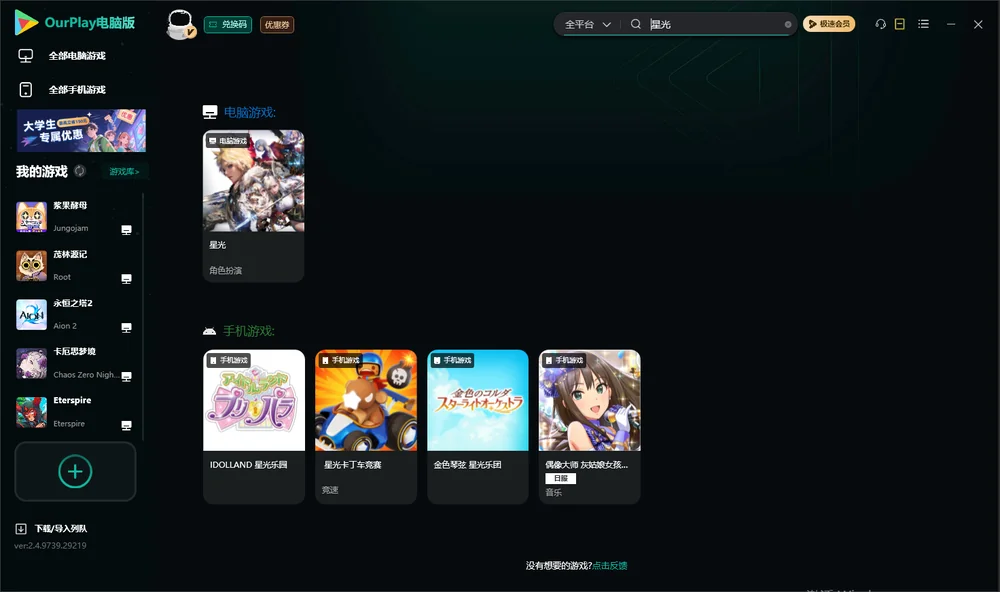Open the IDOLLAND 星光乐园 game thumbnail

pyautogui.click(x=254, y=400)
